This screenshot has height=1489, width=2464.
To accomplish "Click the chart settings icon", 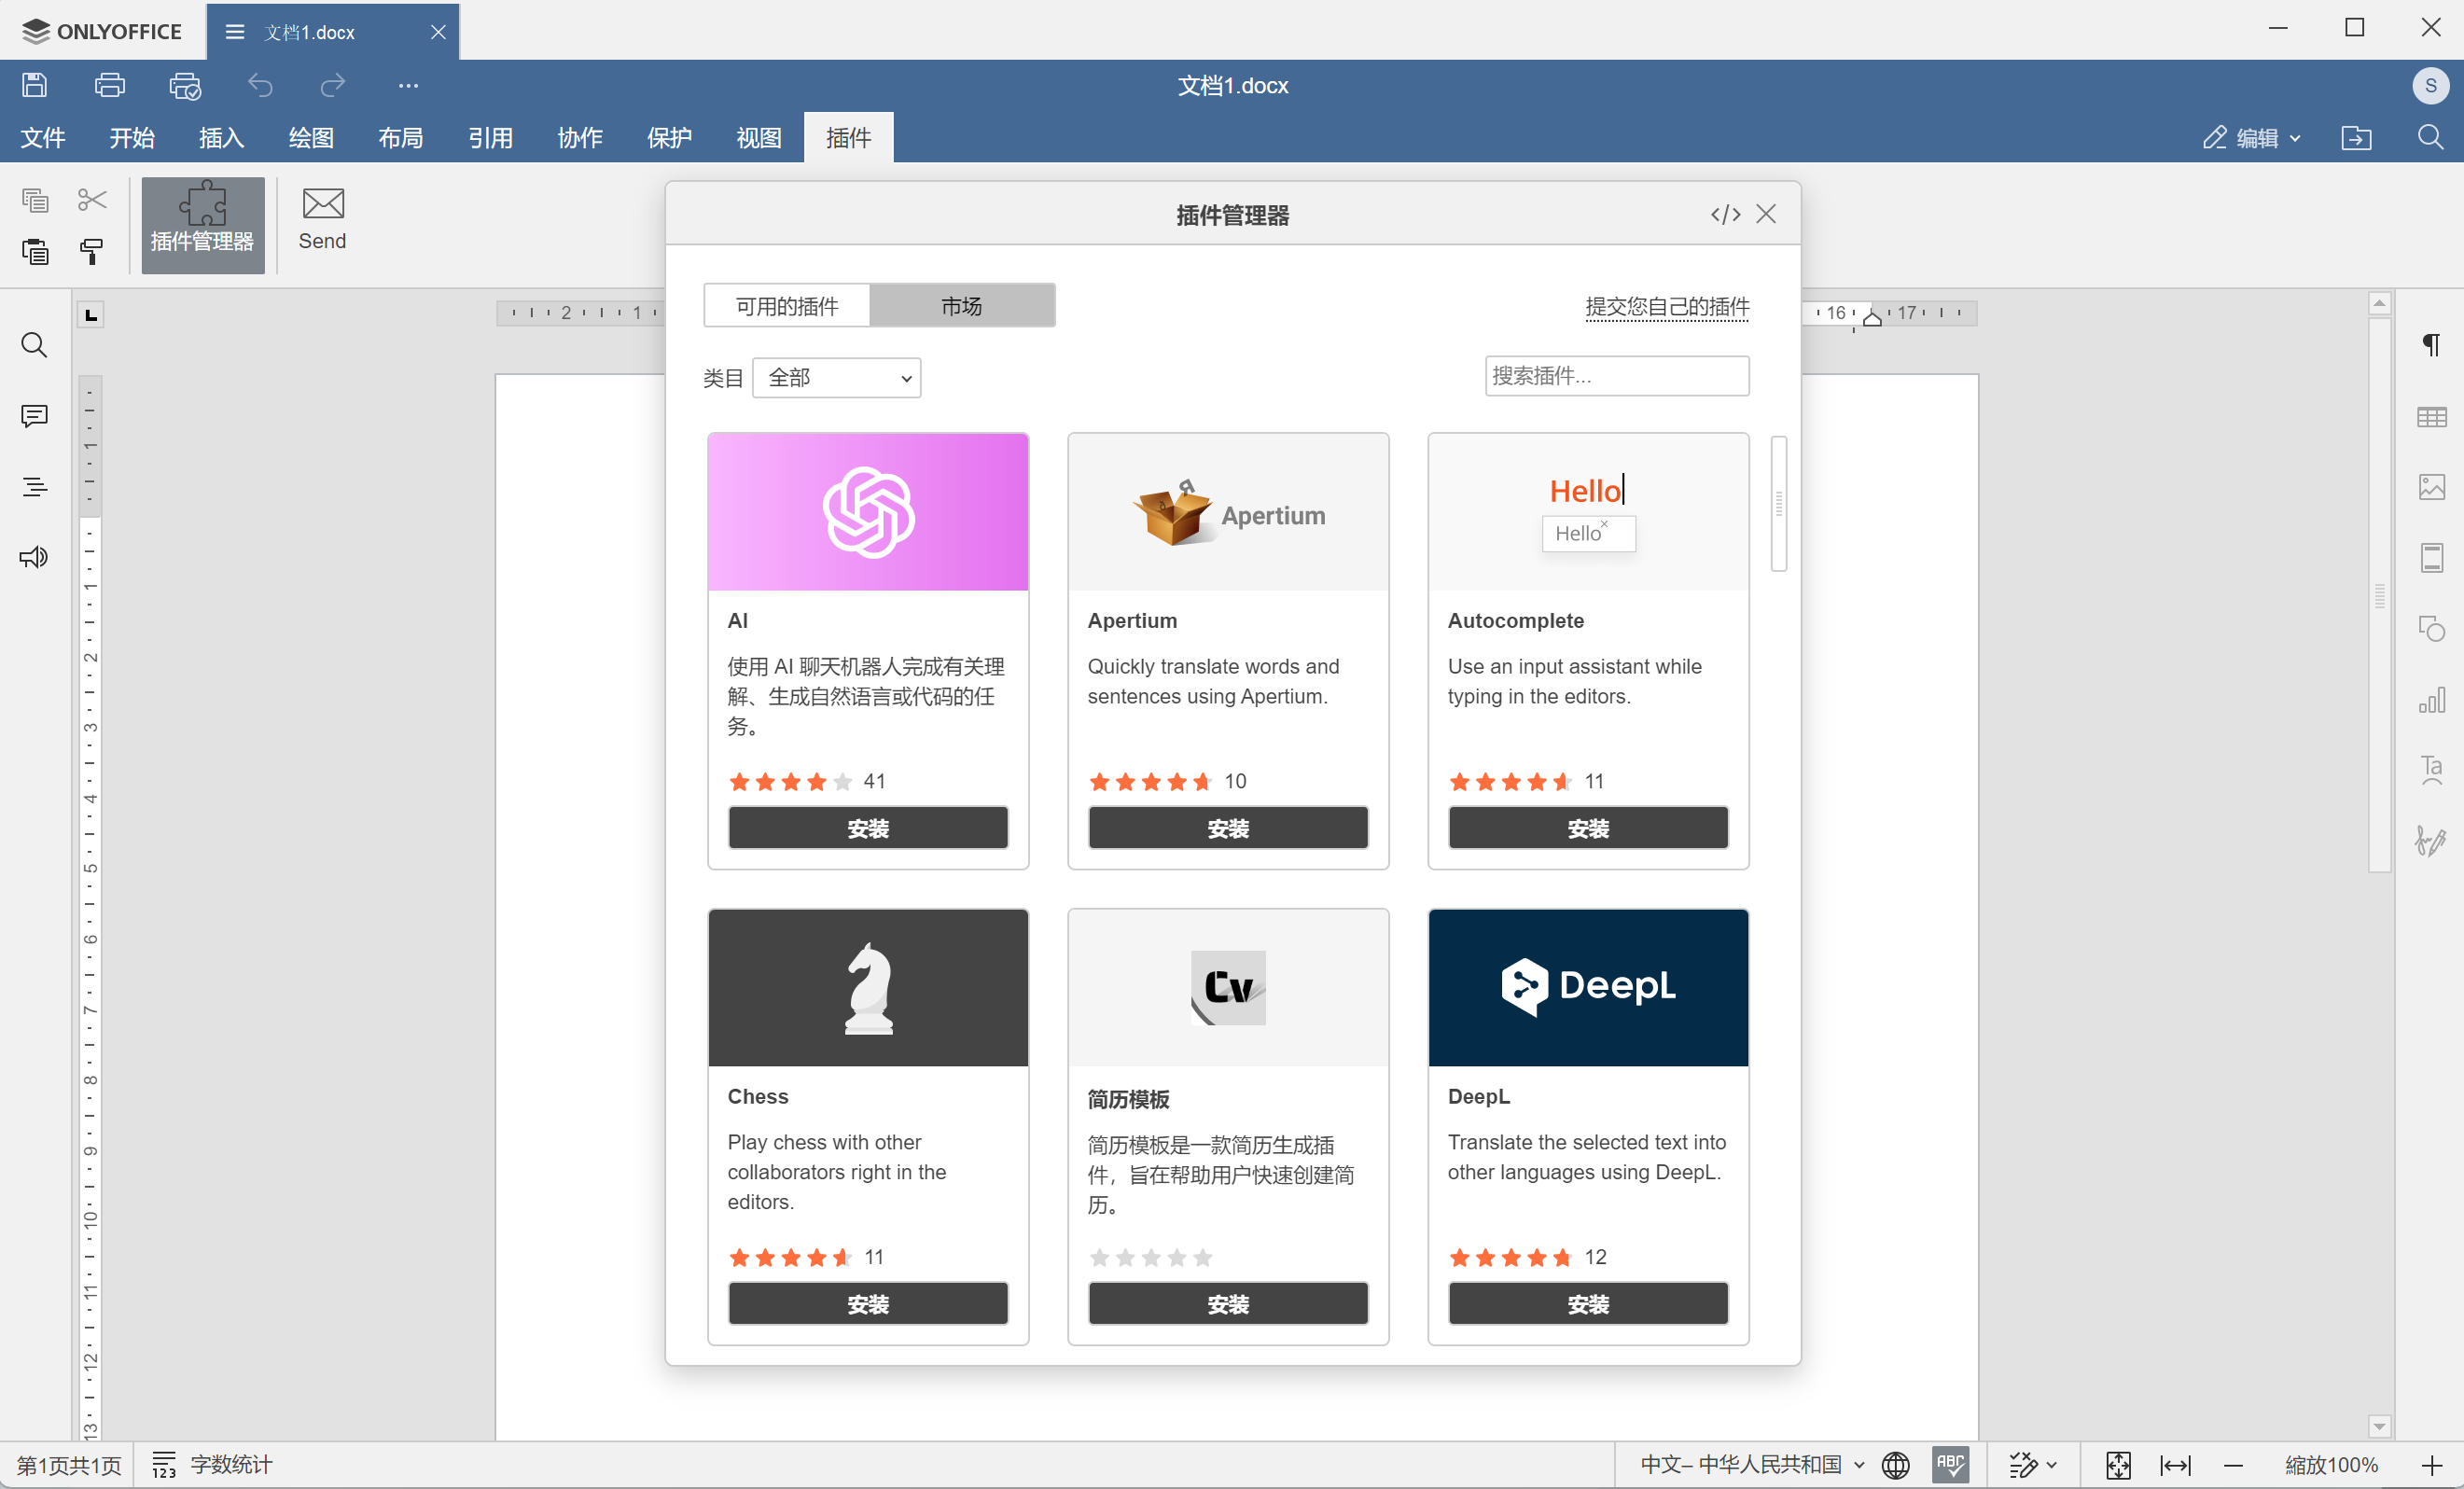I will 2431,700.
